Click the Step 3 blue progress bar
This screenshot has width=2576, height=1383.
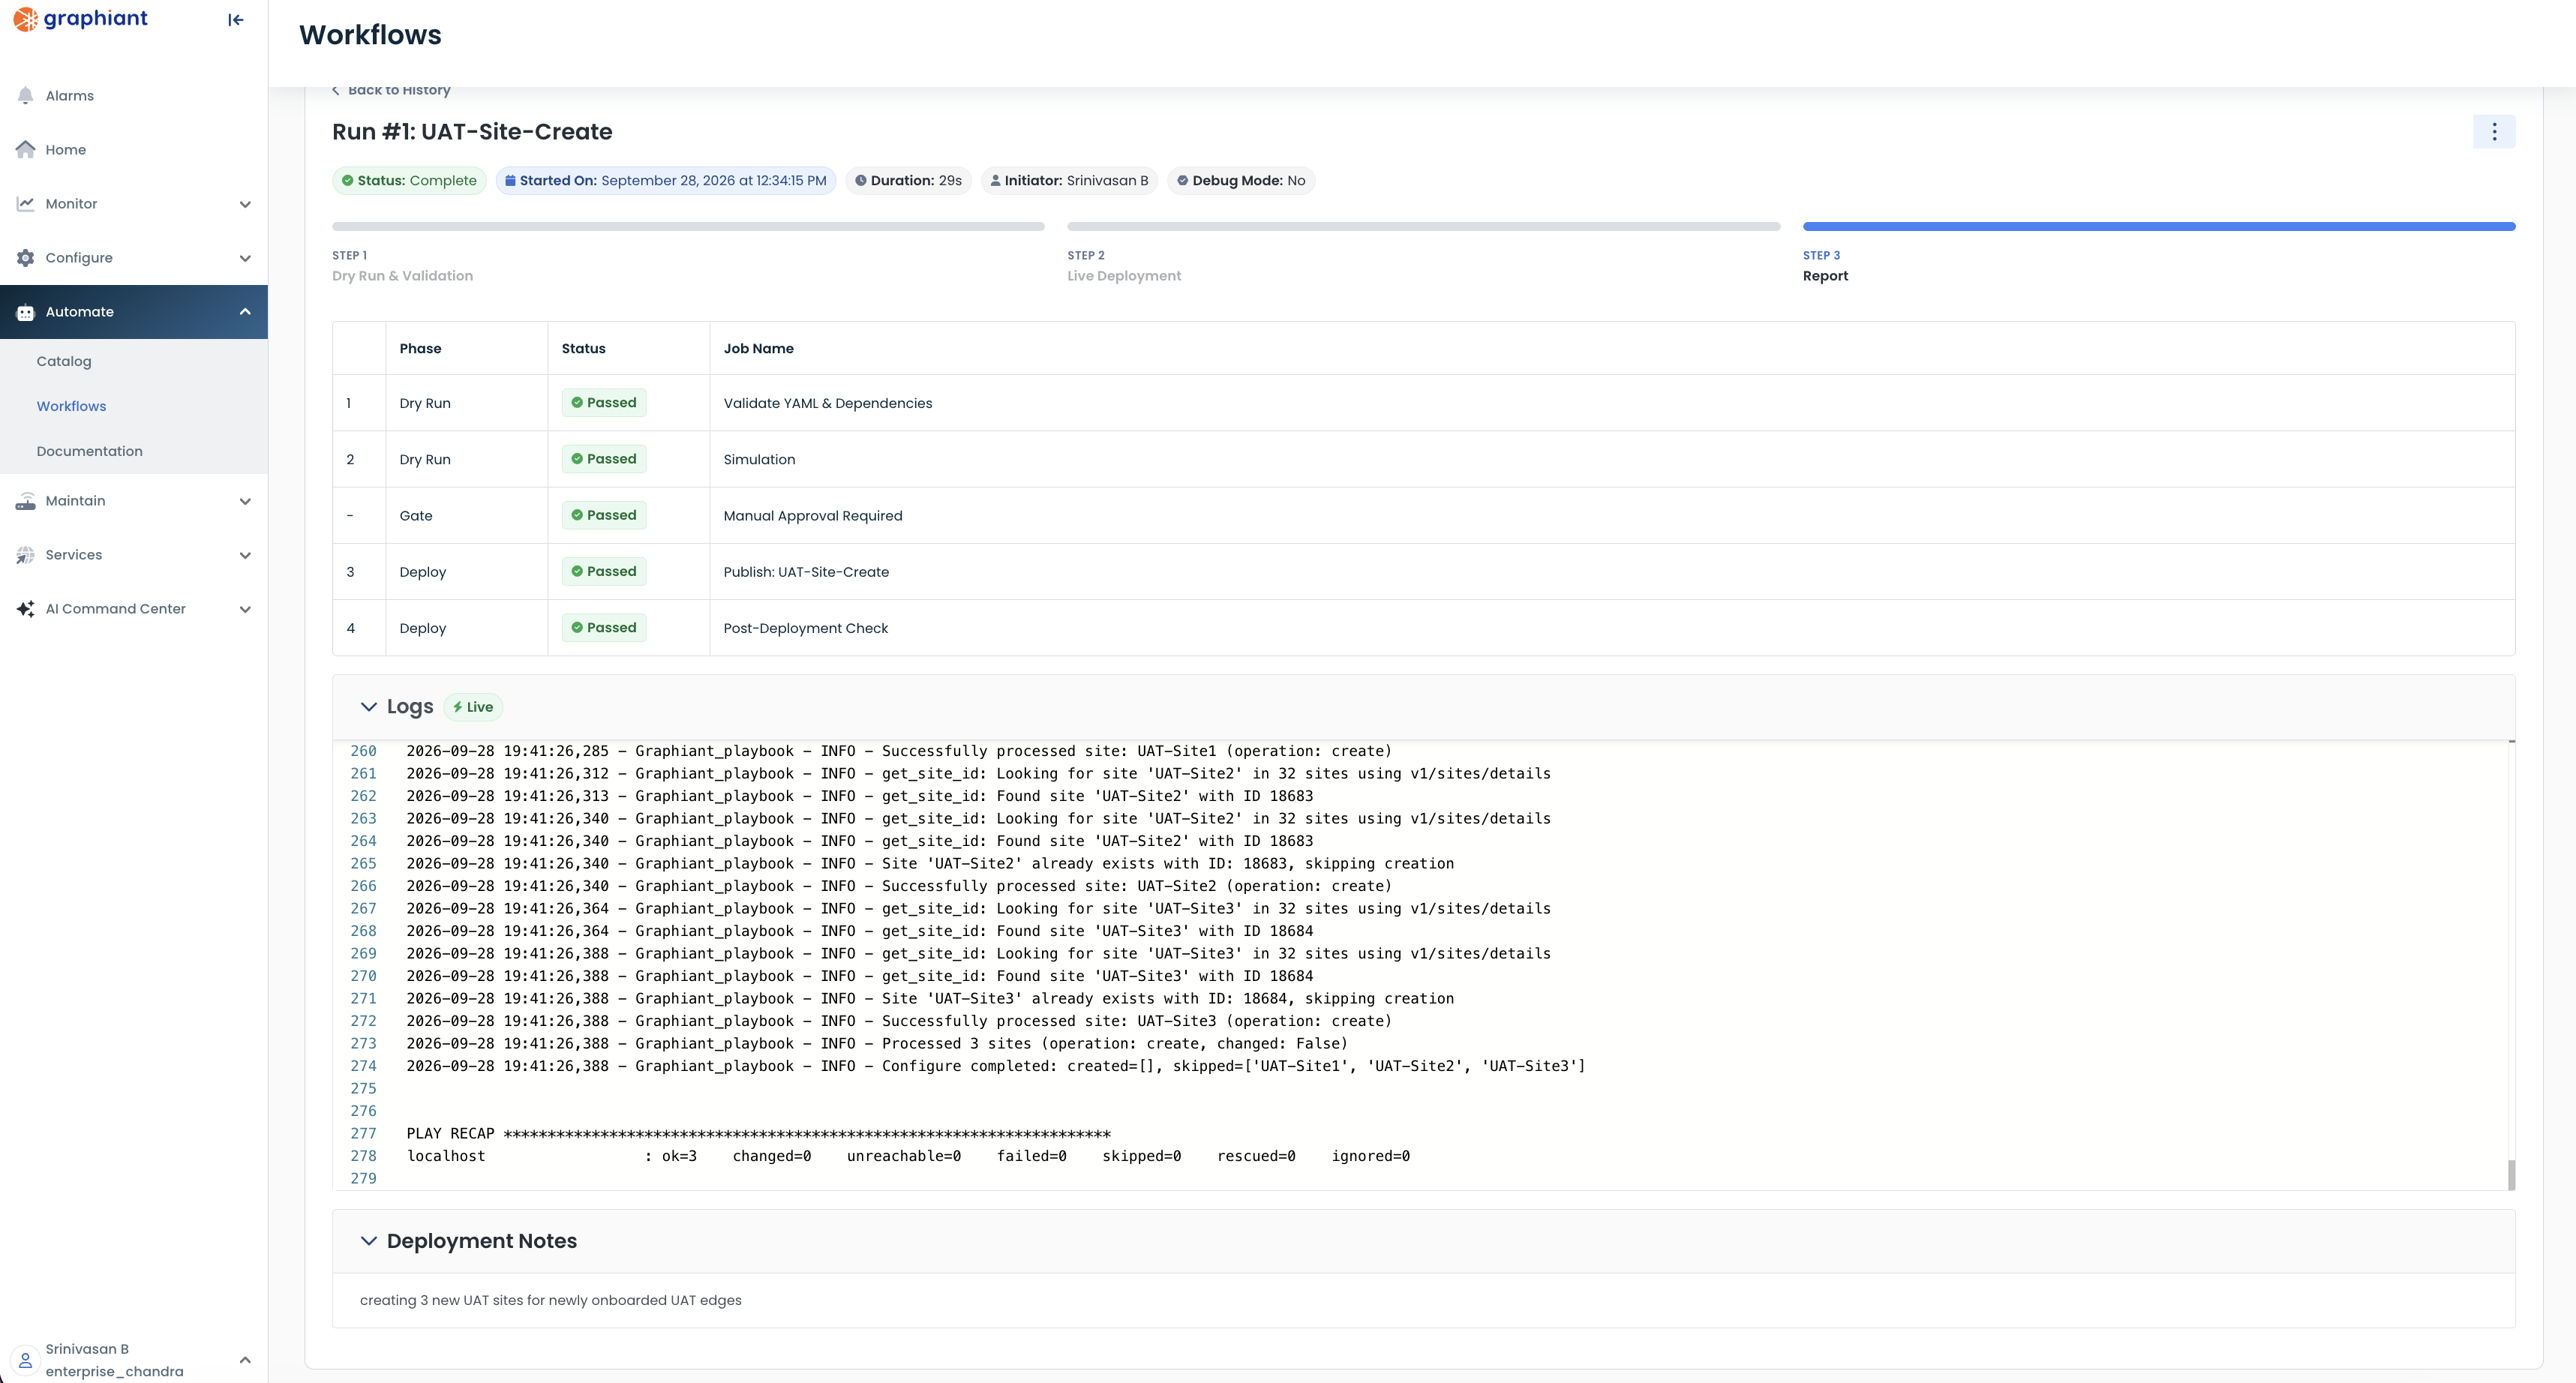2159,227
